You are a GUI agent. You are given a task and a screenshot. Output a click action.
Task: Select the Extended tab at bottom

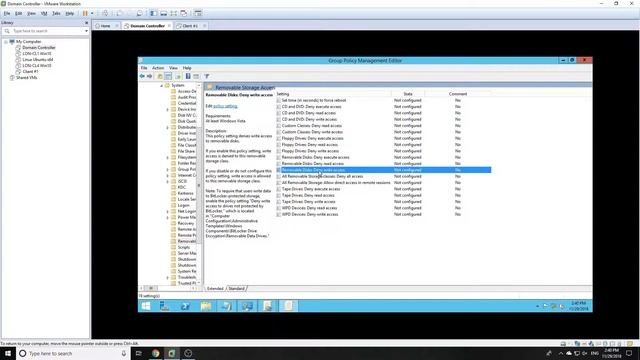[x=215, y=289]
